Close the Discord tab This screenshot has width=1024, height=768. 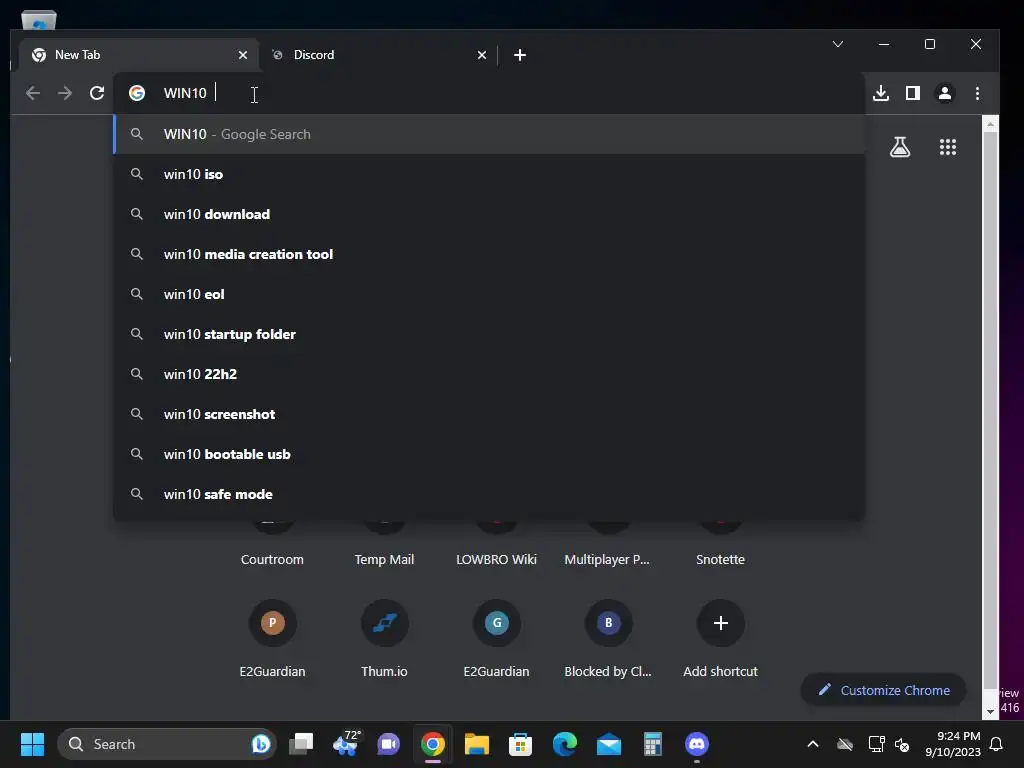(482, 55)
